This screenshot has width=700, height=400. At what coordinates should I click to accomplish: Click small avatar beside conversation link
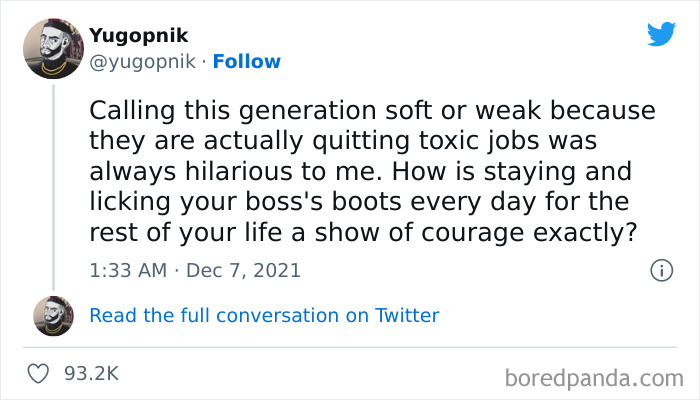coord(53,315)
